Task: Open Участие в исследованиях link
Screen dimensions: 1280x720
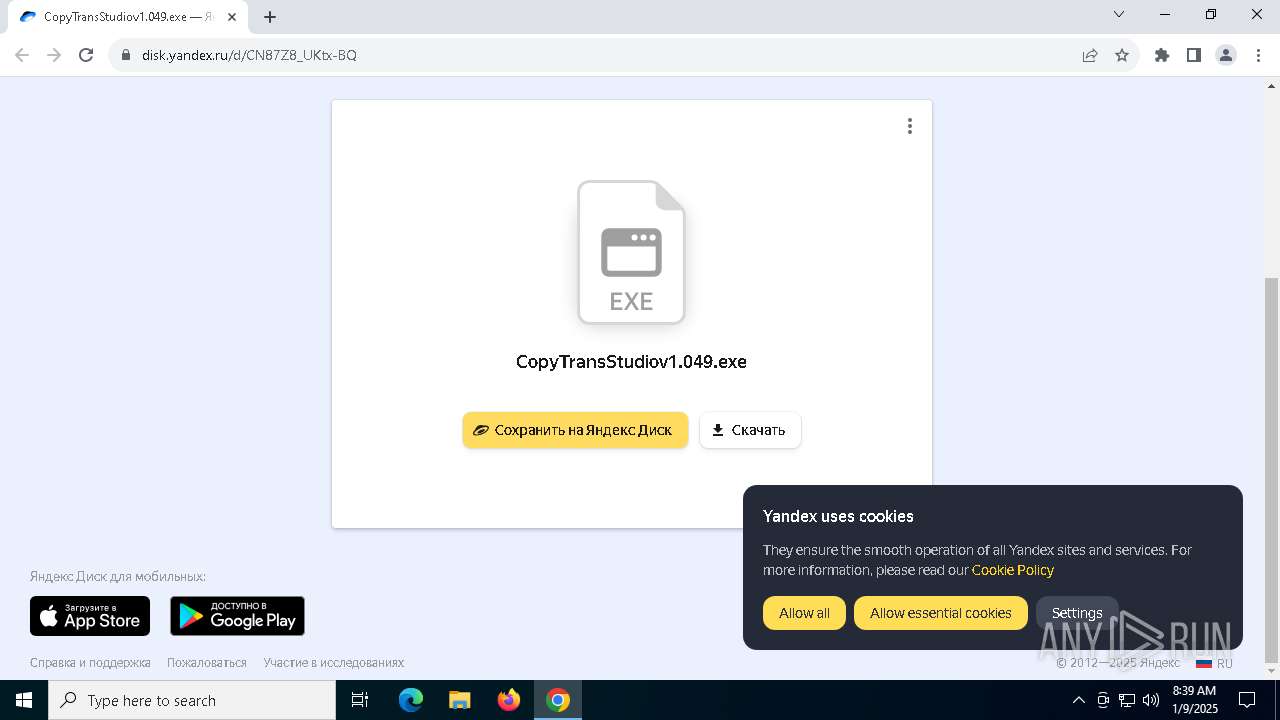Action: 334,662
